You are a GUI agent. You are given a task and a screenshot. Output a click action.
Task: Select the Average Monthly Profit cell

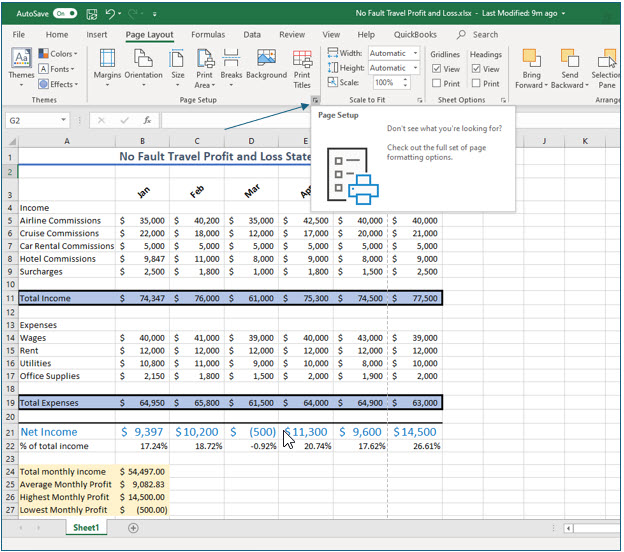pos(67,484)
